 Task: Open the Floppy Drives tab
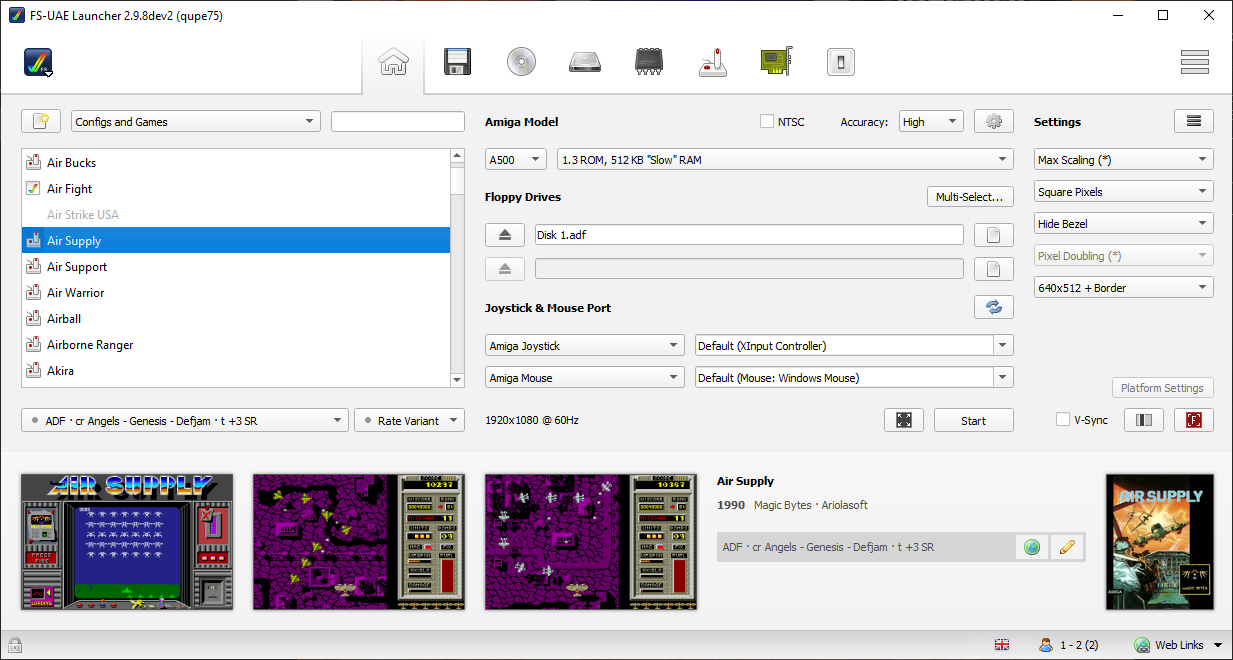(457, 62)
